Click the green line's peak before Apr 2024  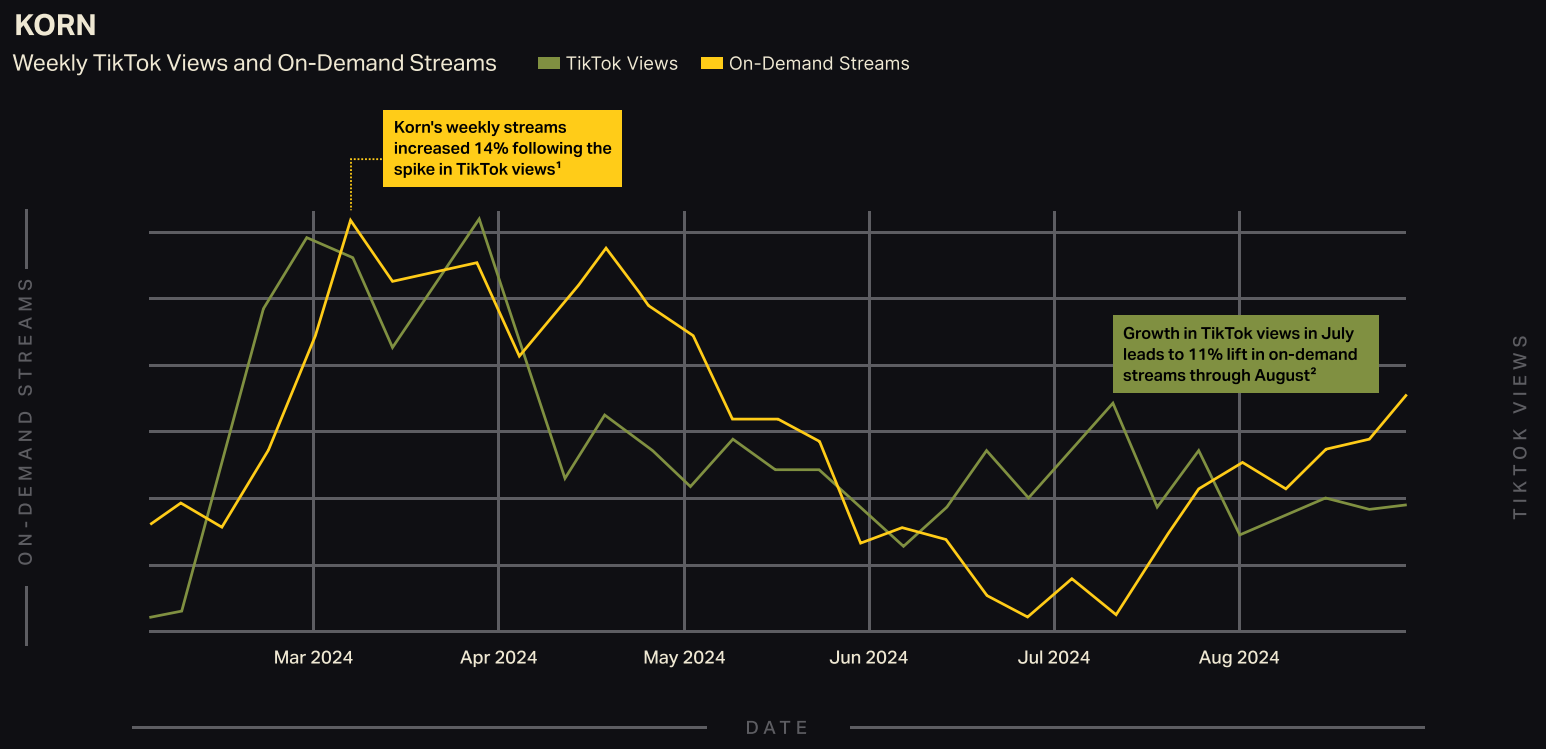tap(480, 218)
